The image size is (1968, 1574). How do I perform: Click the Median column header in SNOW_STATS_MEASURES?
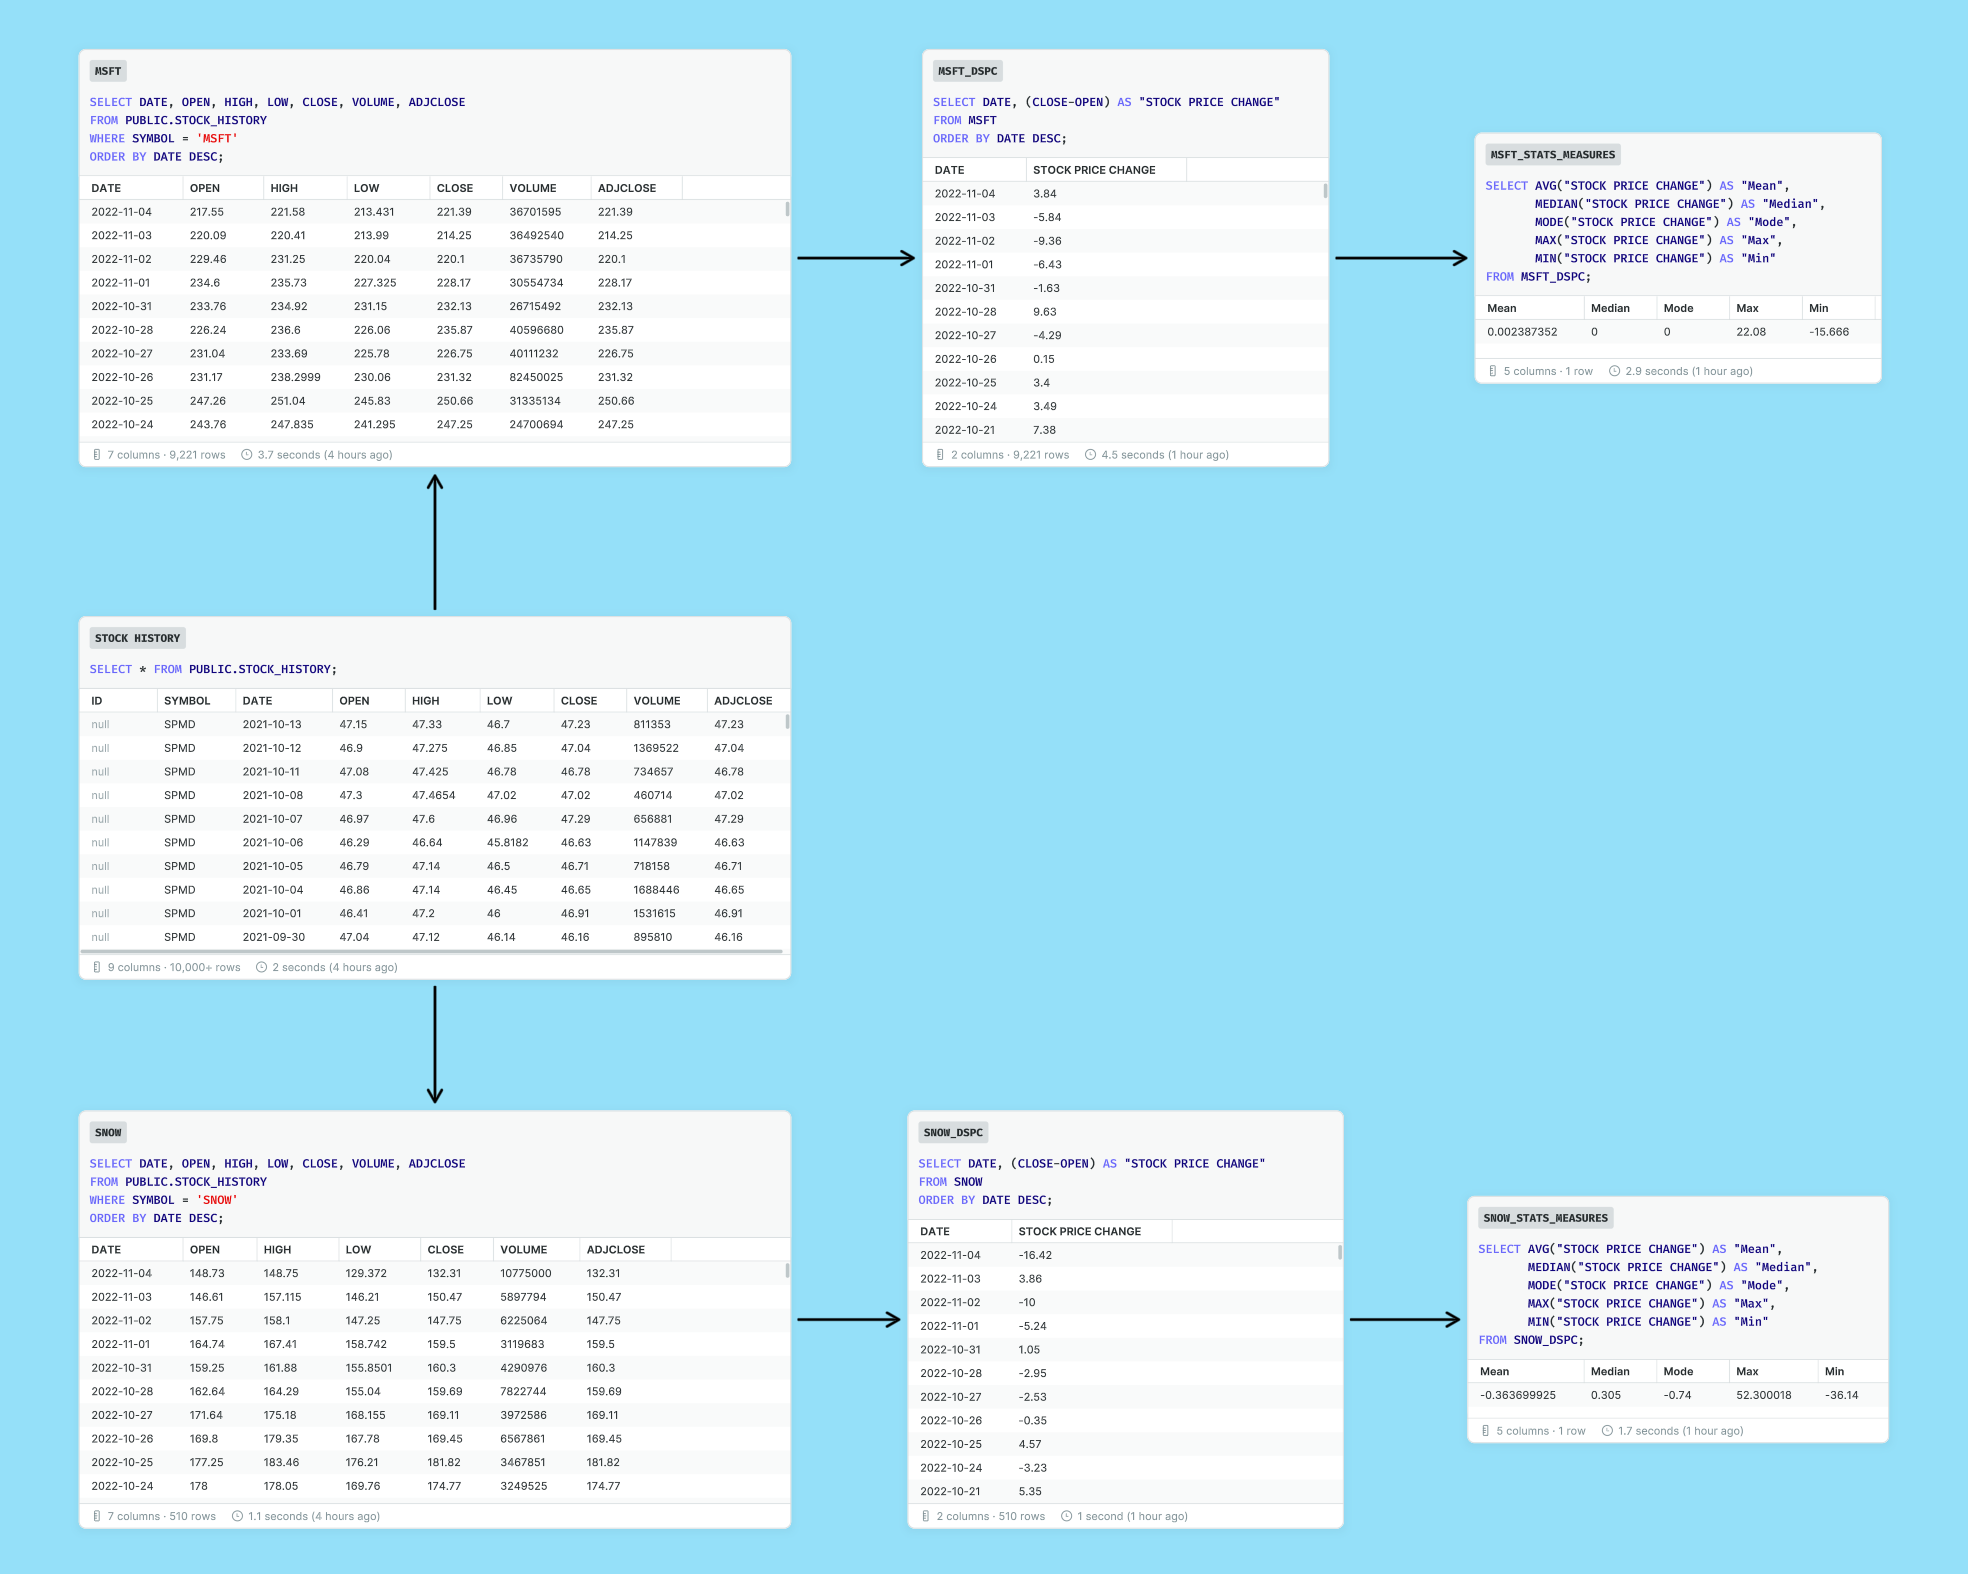tap(1610, 1371)
